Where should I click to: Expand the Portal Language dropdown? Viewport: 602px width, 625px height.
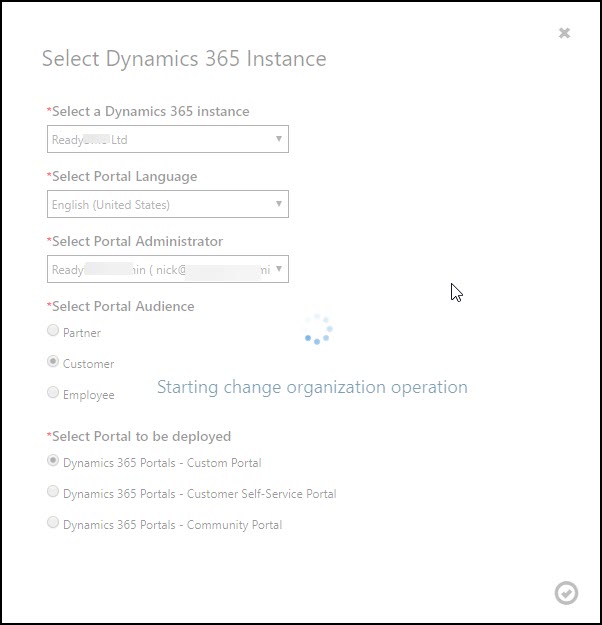click(168, 205)
